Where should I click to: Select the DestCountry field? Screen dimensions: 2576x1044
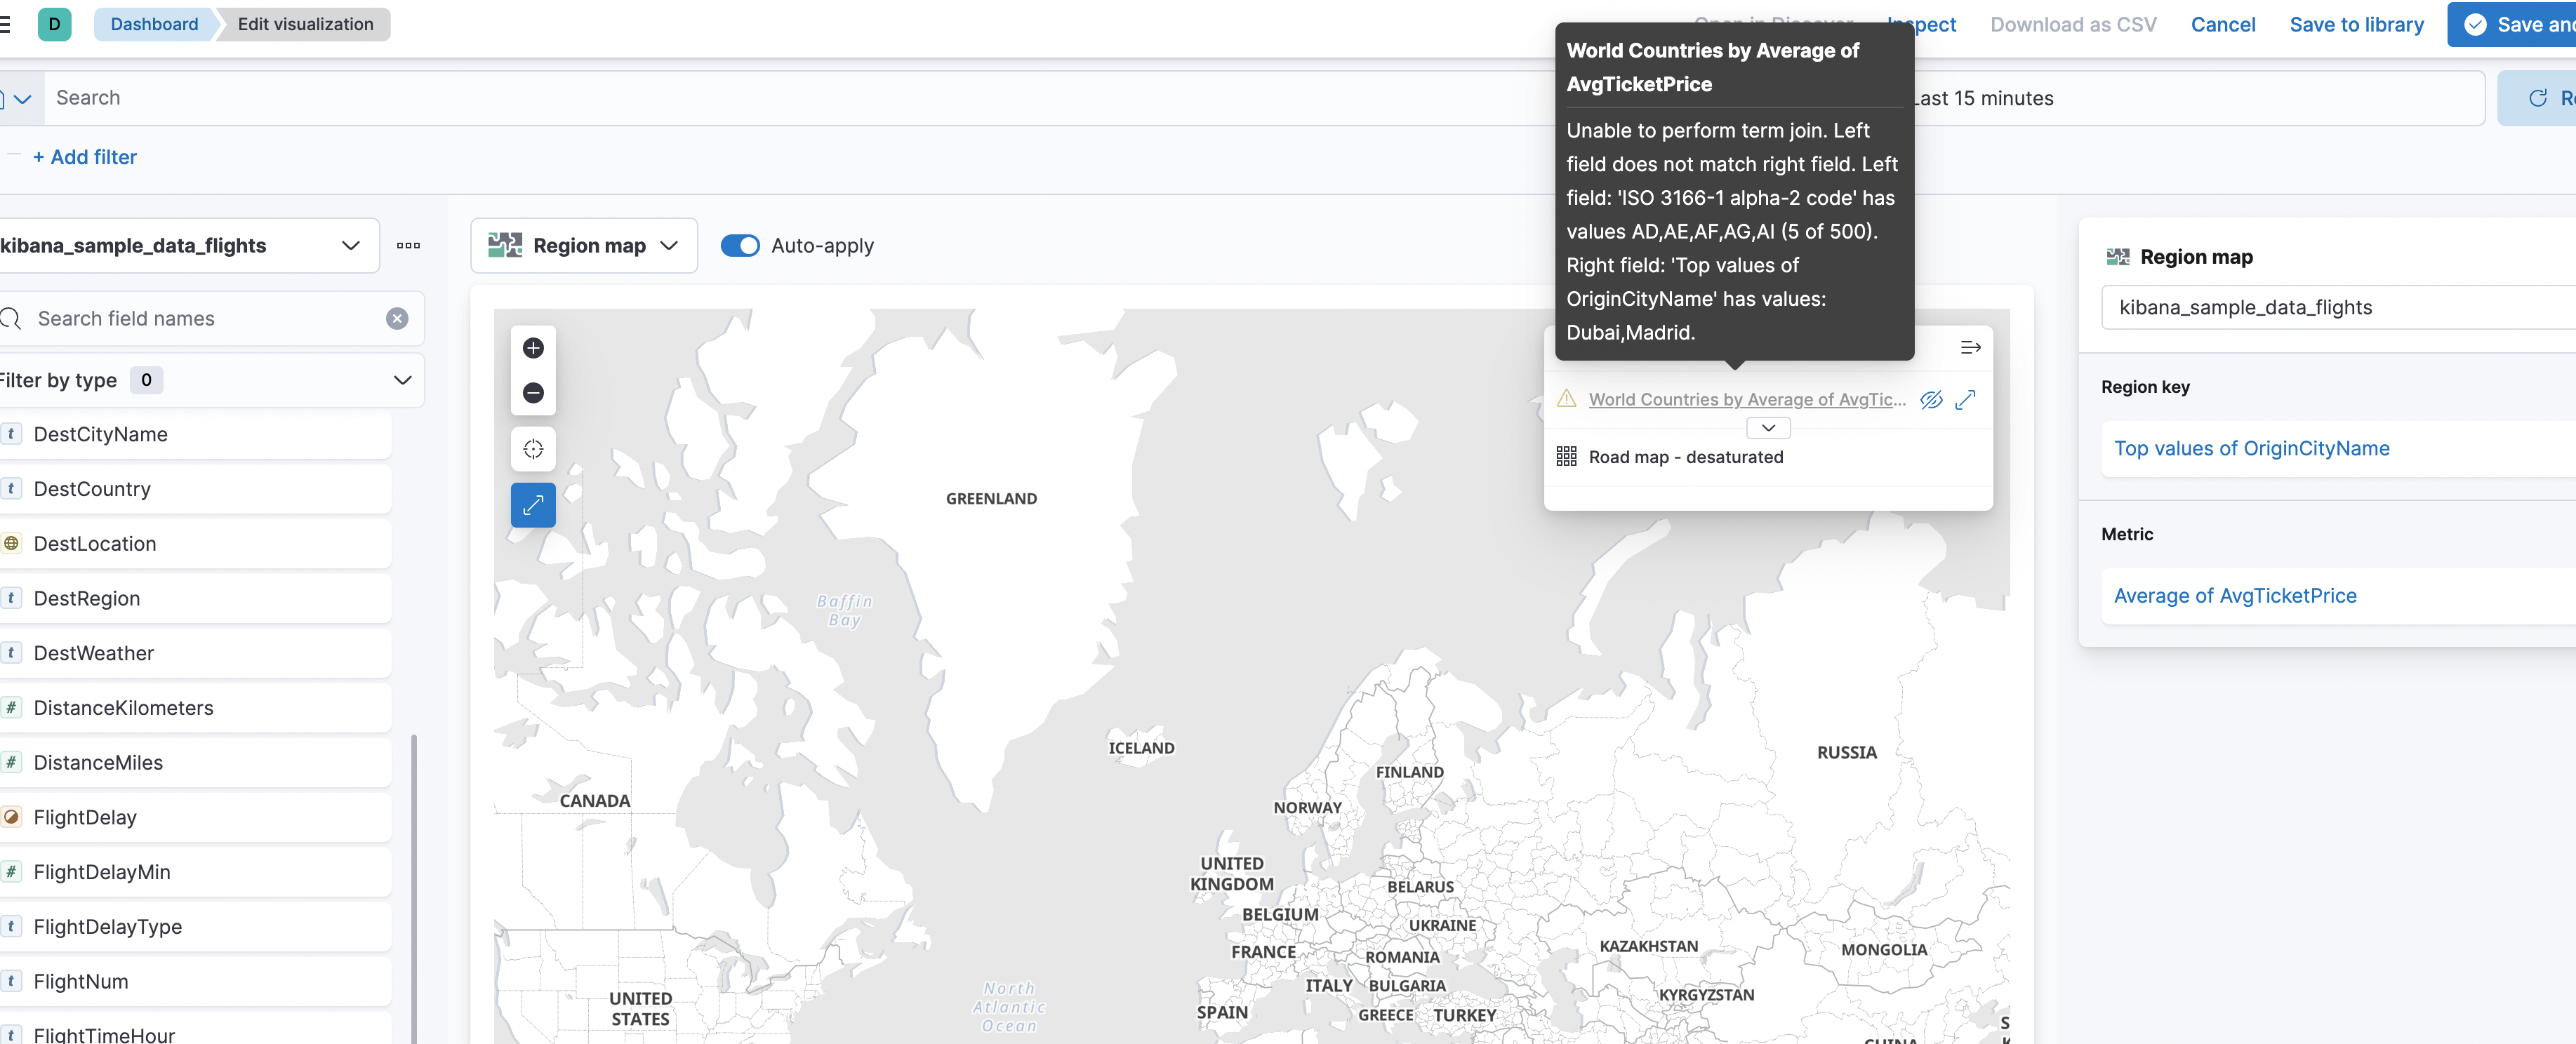tap(195, 489)
